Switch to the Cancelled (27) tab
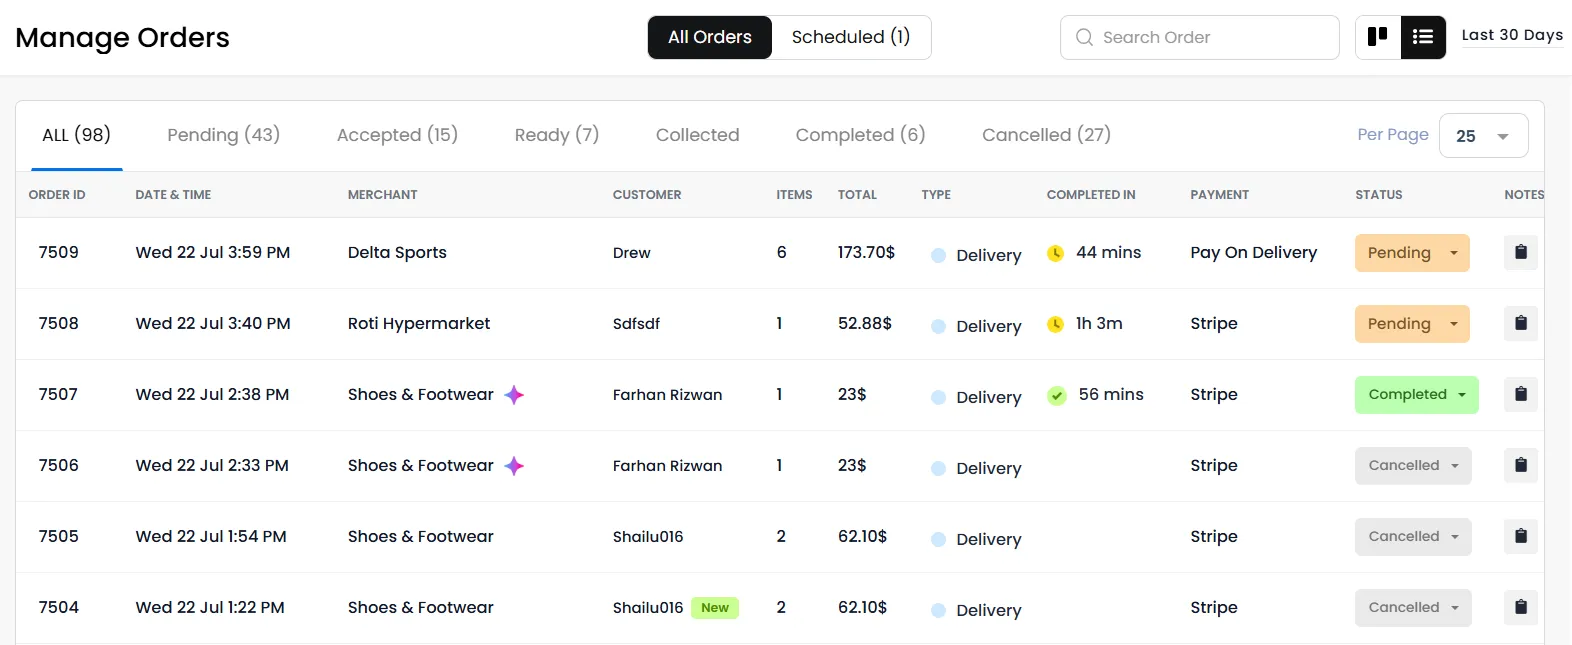The height and width of the screenshot is (645, 1572). click(x=1047, y=135)
